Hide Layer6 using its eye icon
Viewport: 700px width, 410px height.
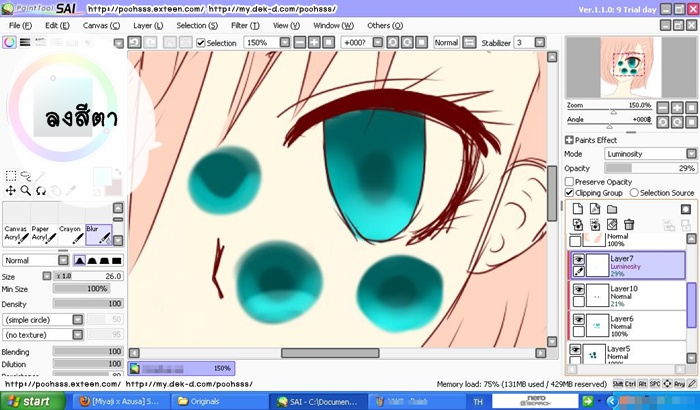tap(579, 319)
